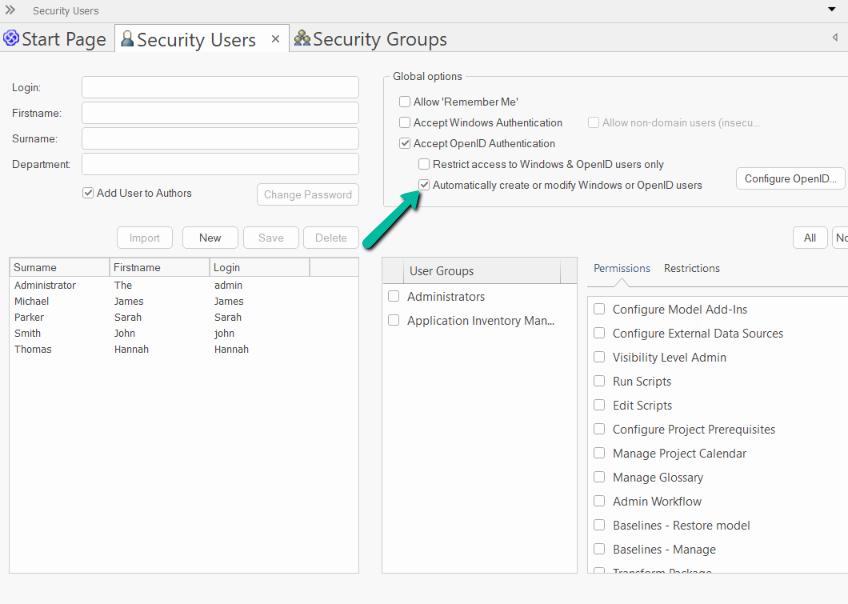Select the Thomas user row

click(184, 349)
